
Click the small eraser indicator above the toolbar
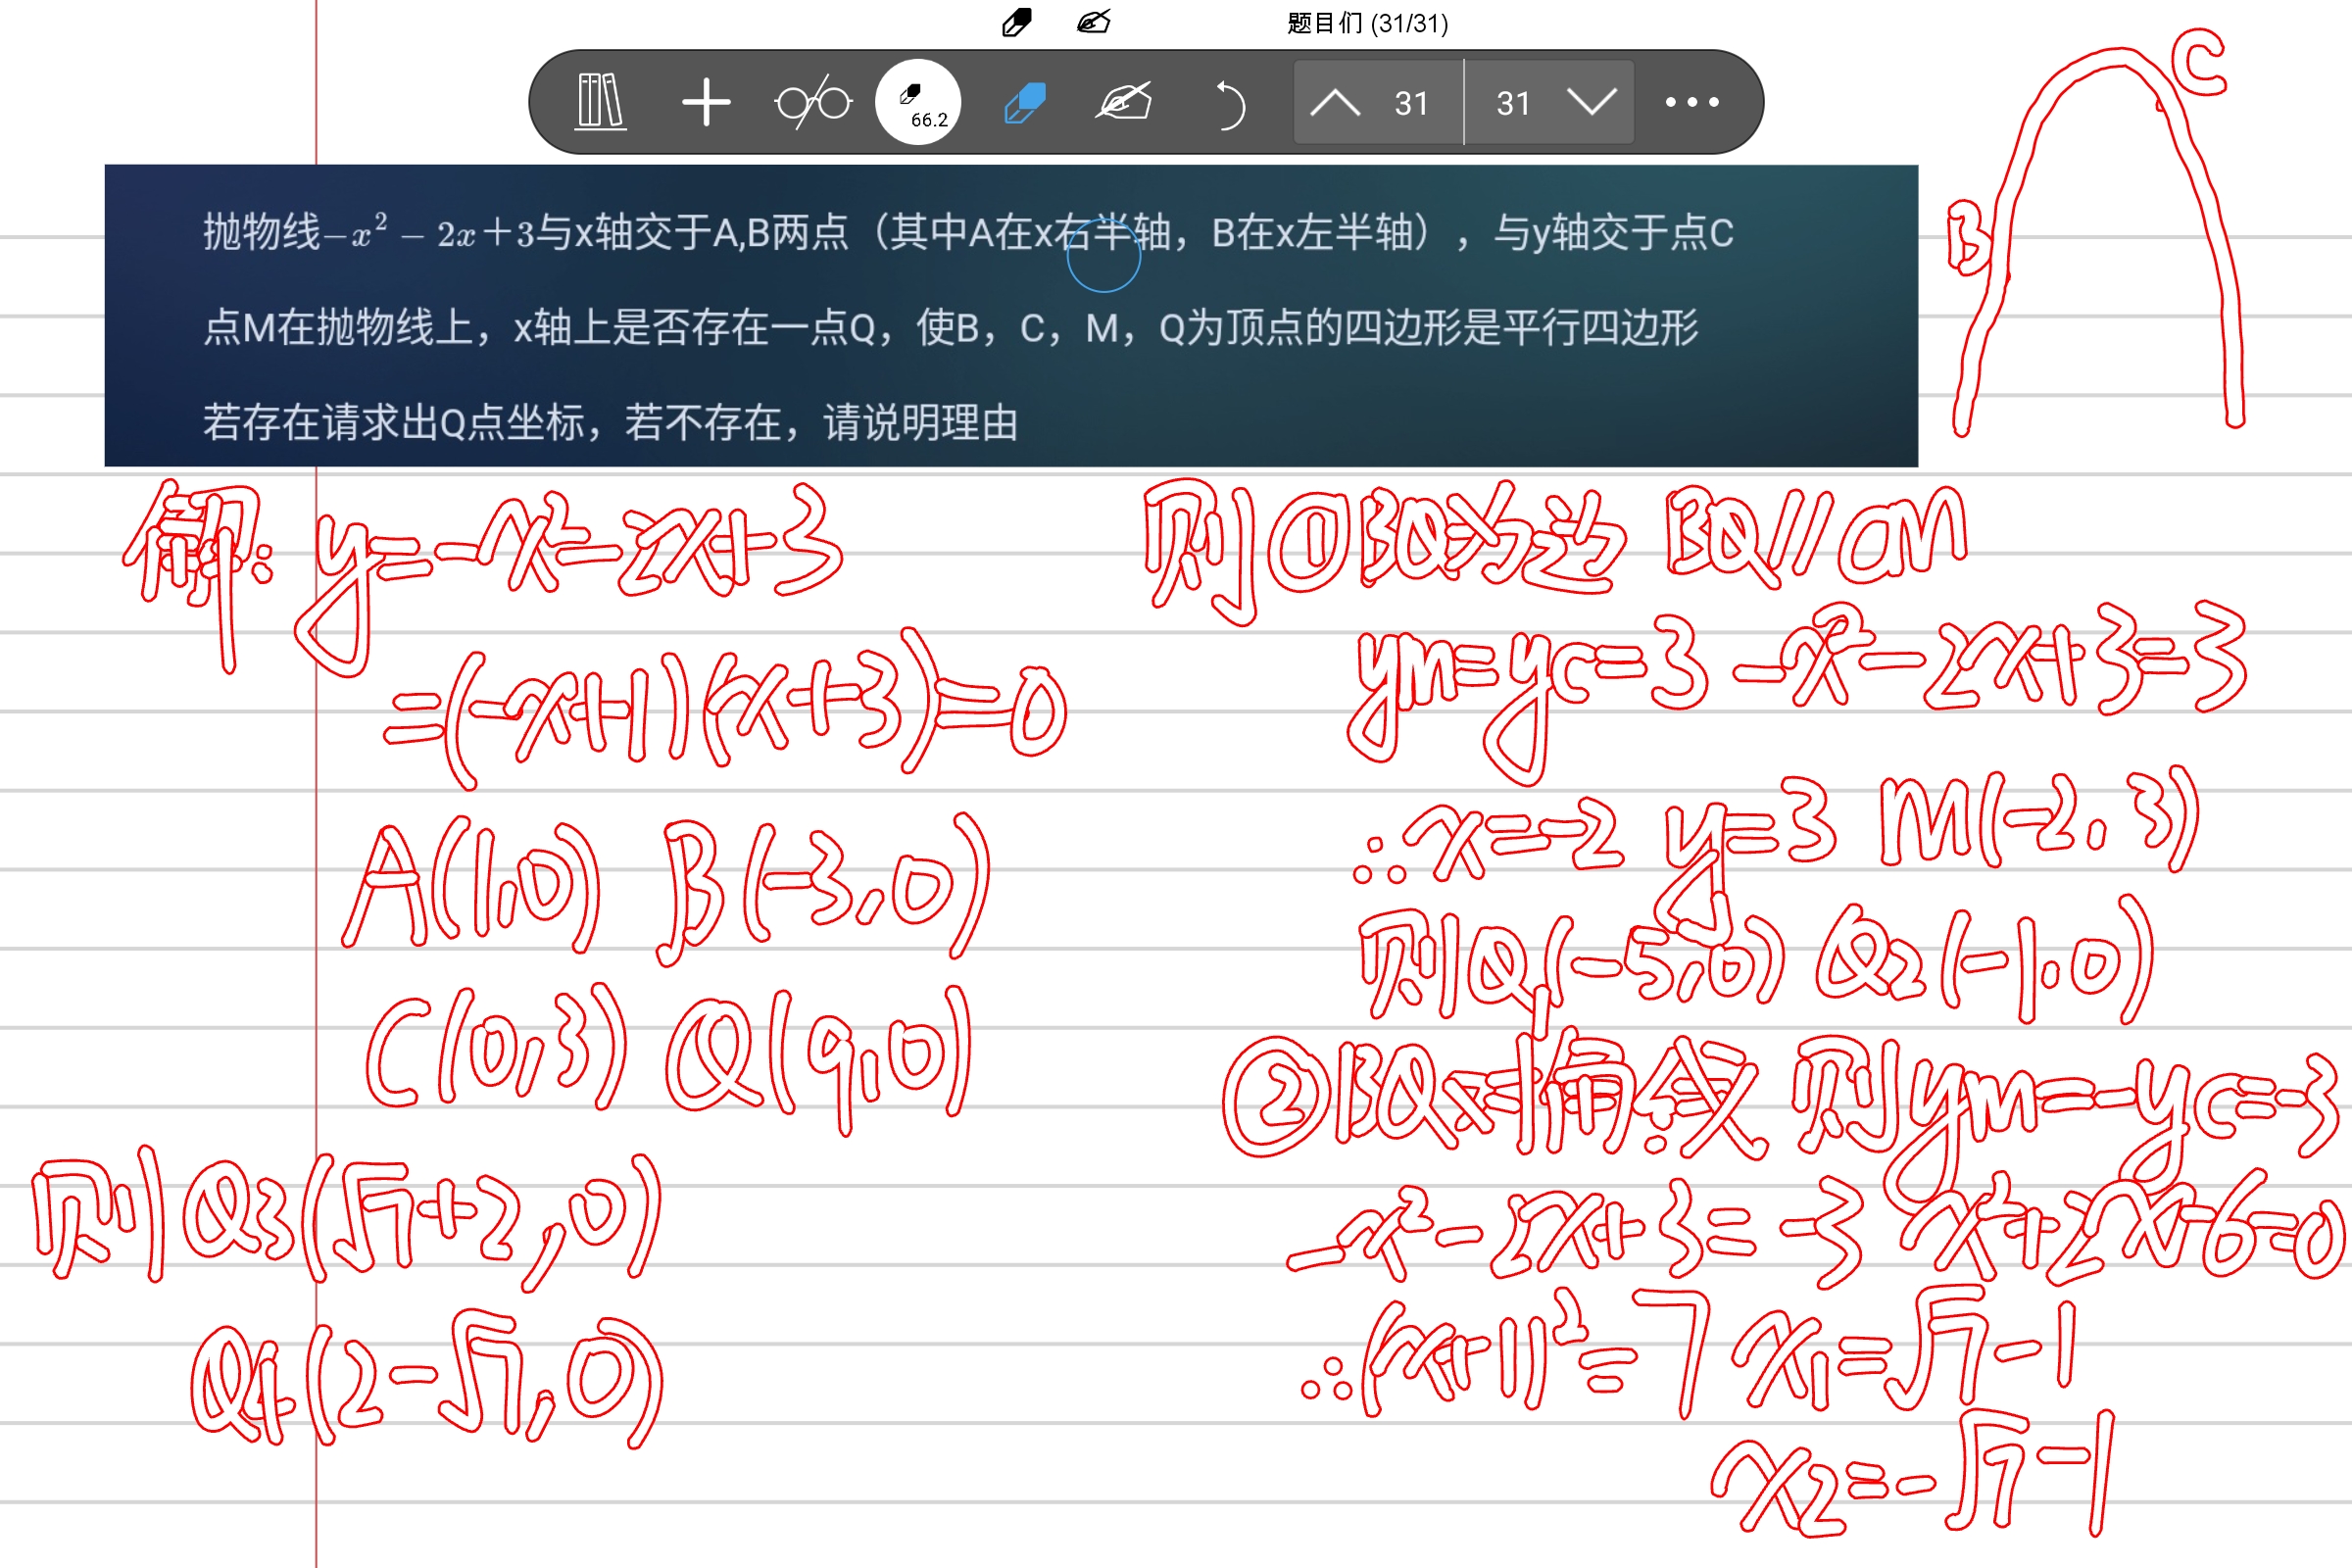tap(1016, 22)
